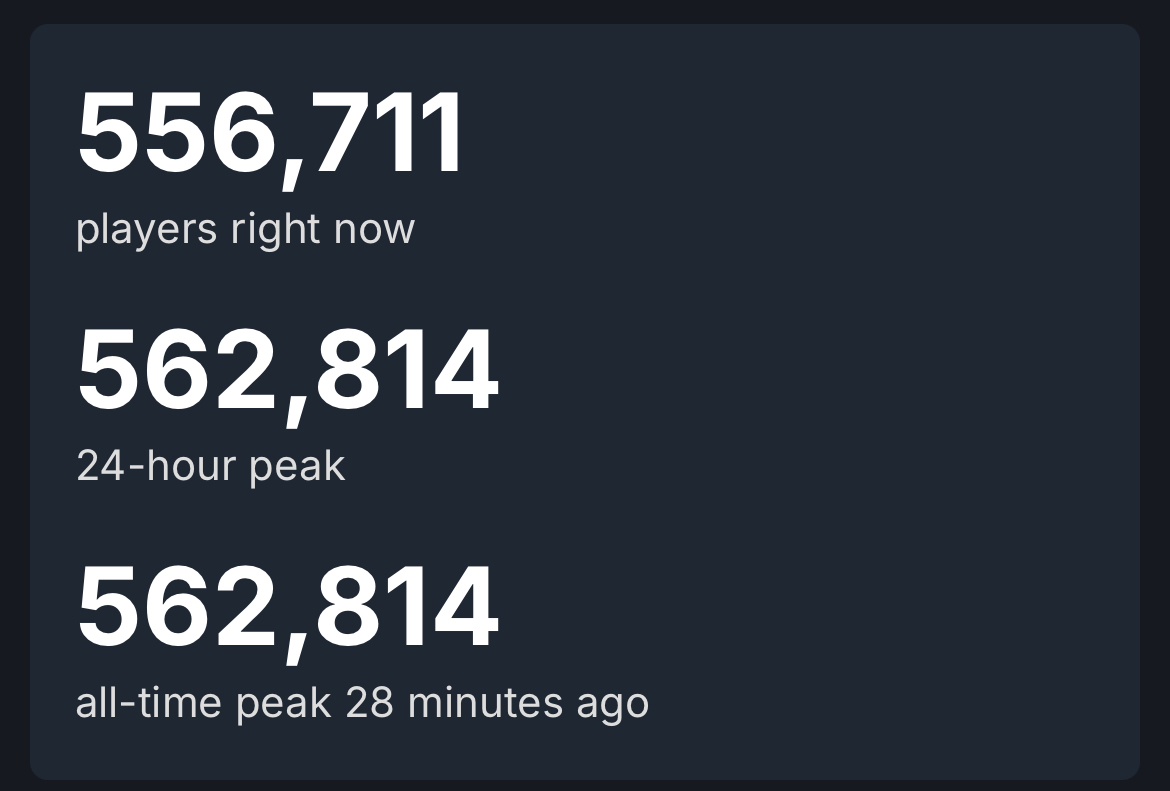Select the '24-hour peak' label text
The width and height of the screenshot is (1170, 791).
coord(210,466)
